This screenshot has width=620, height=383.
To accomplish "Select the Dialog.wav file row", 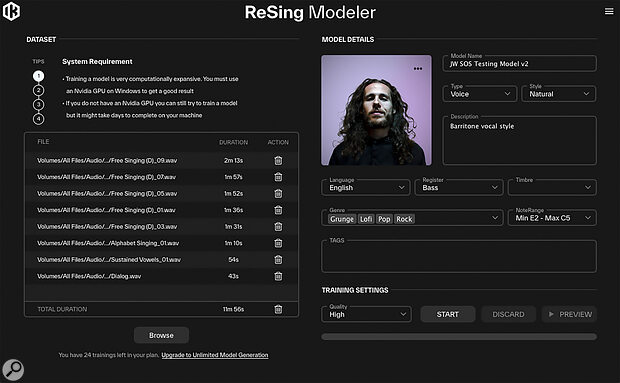I will (161, 276).
